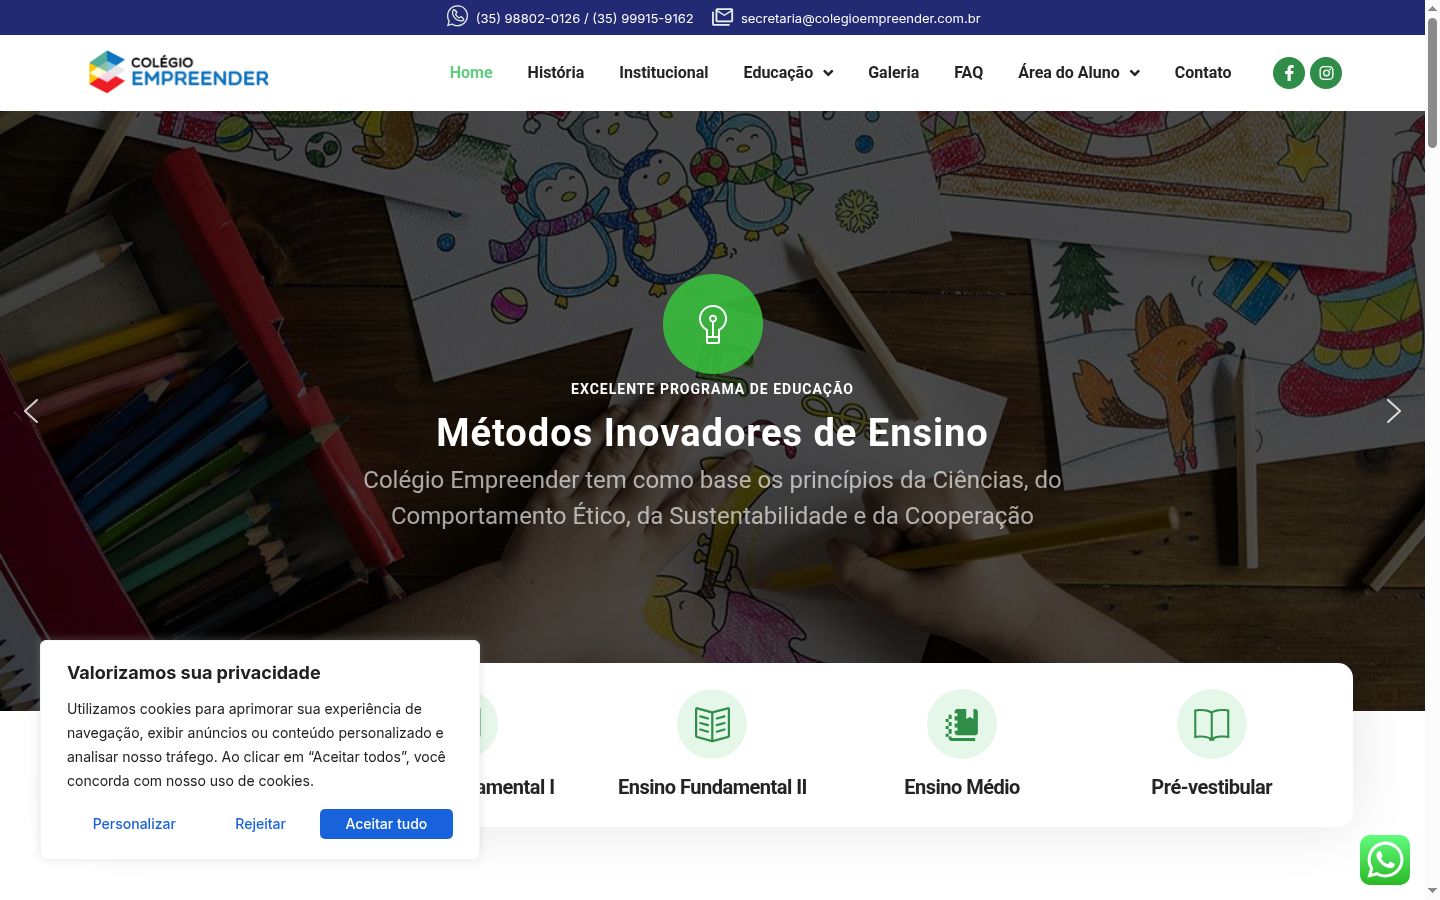Click Personalizar cookies button
1440x900 pixels.
pos(134,824)
